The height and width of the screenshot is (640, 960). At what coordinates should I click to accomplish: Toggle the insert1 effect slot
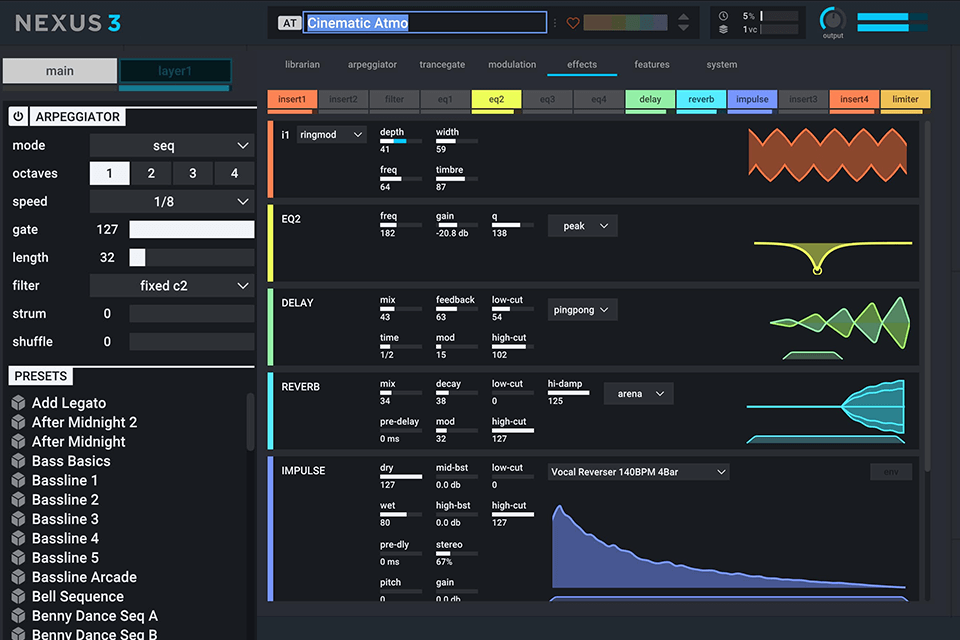[x=292, y=99]
